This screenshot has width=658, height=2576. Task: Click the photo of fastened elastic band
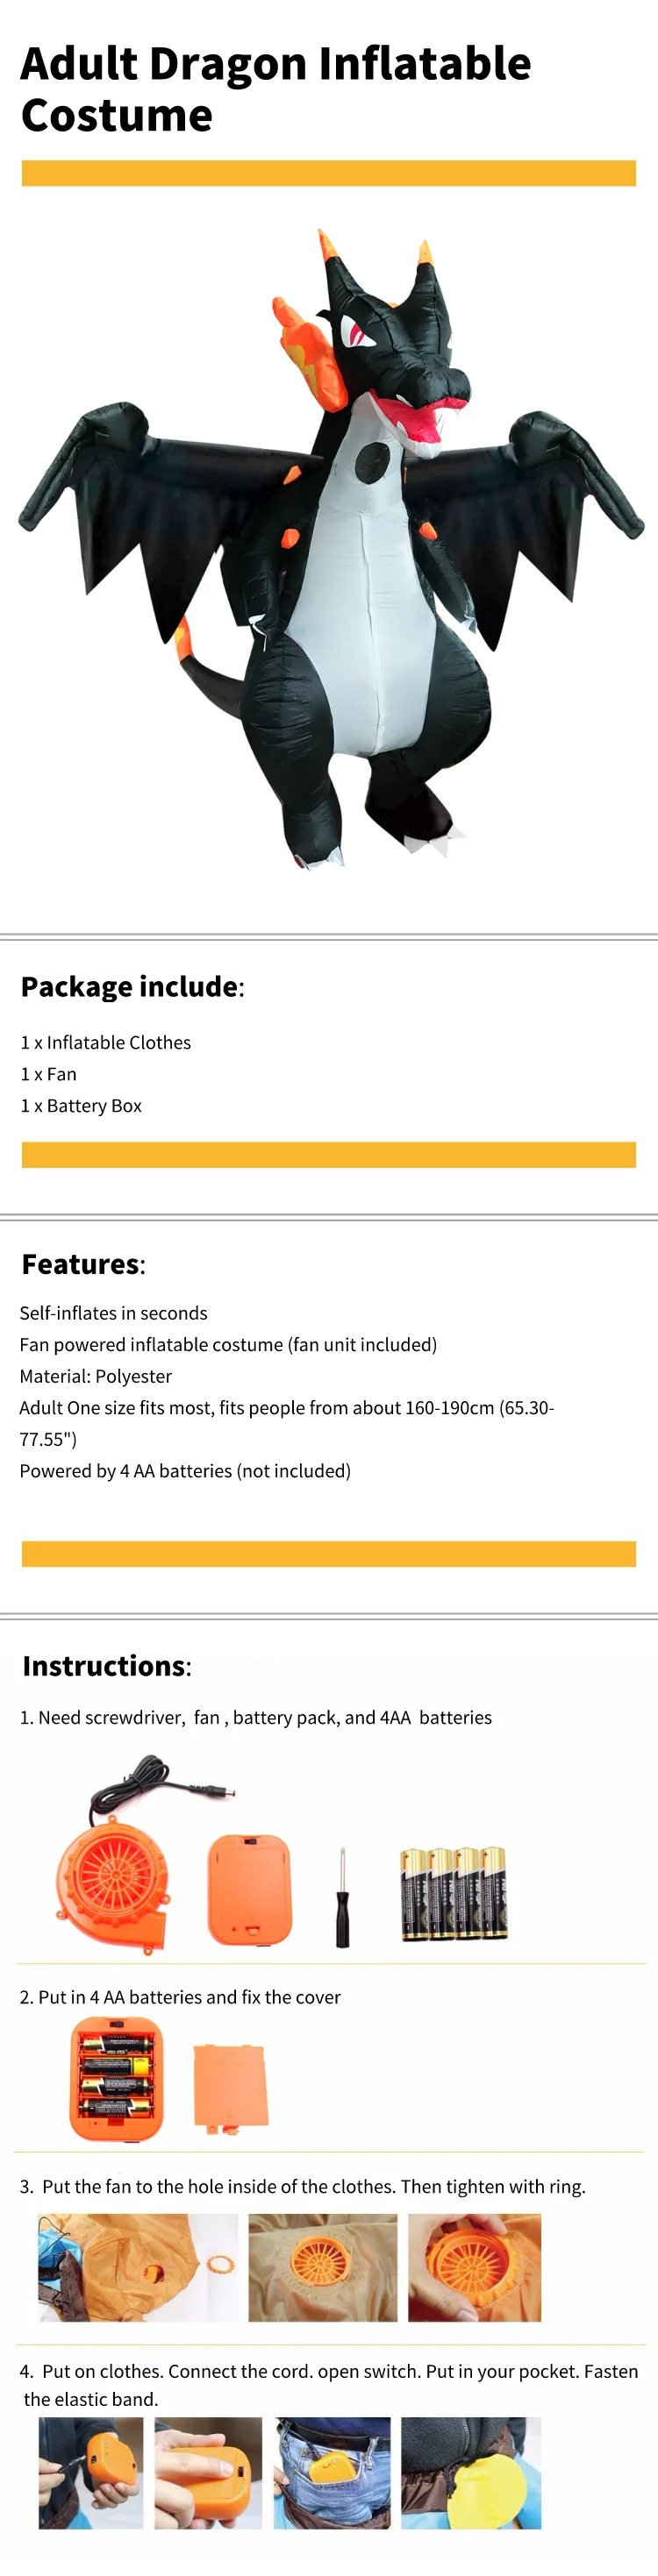471,2472
